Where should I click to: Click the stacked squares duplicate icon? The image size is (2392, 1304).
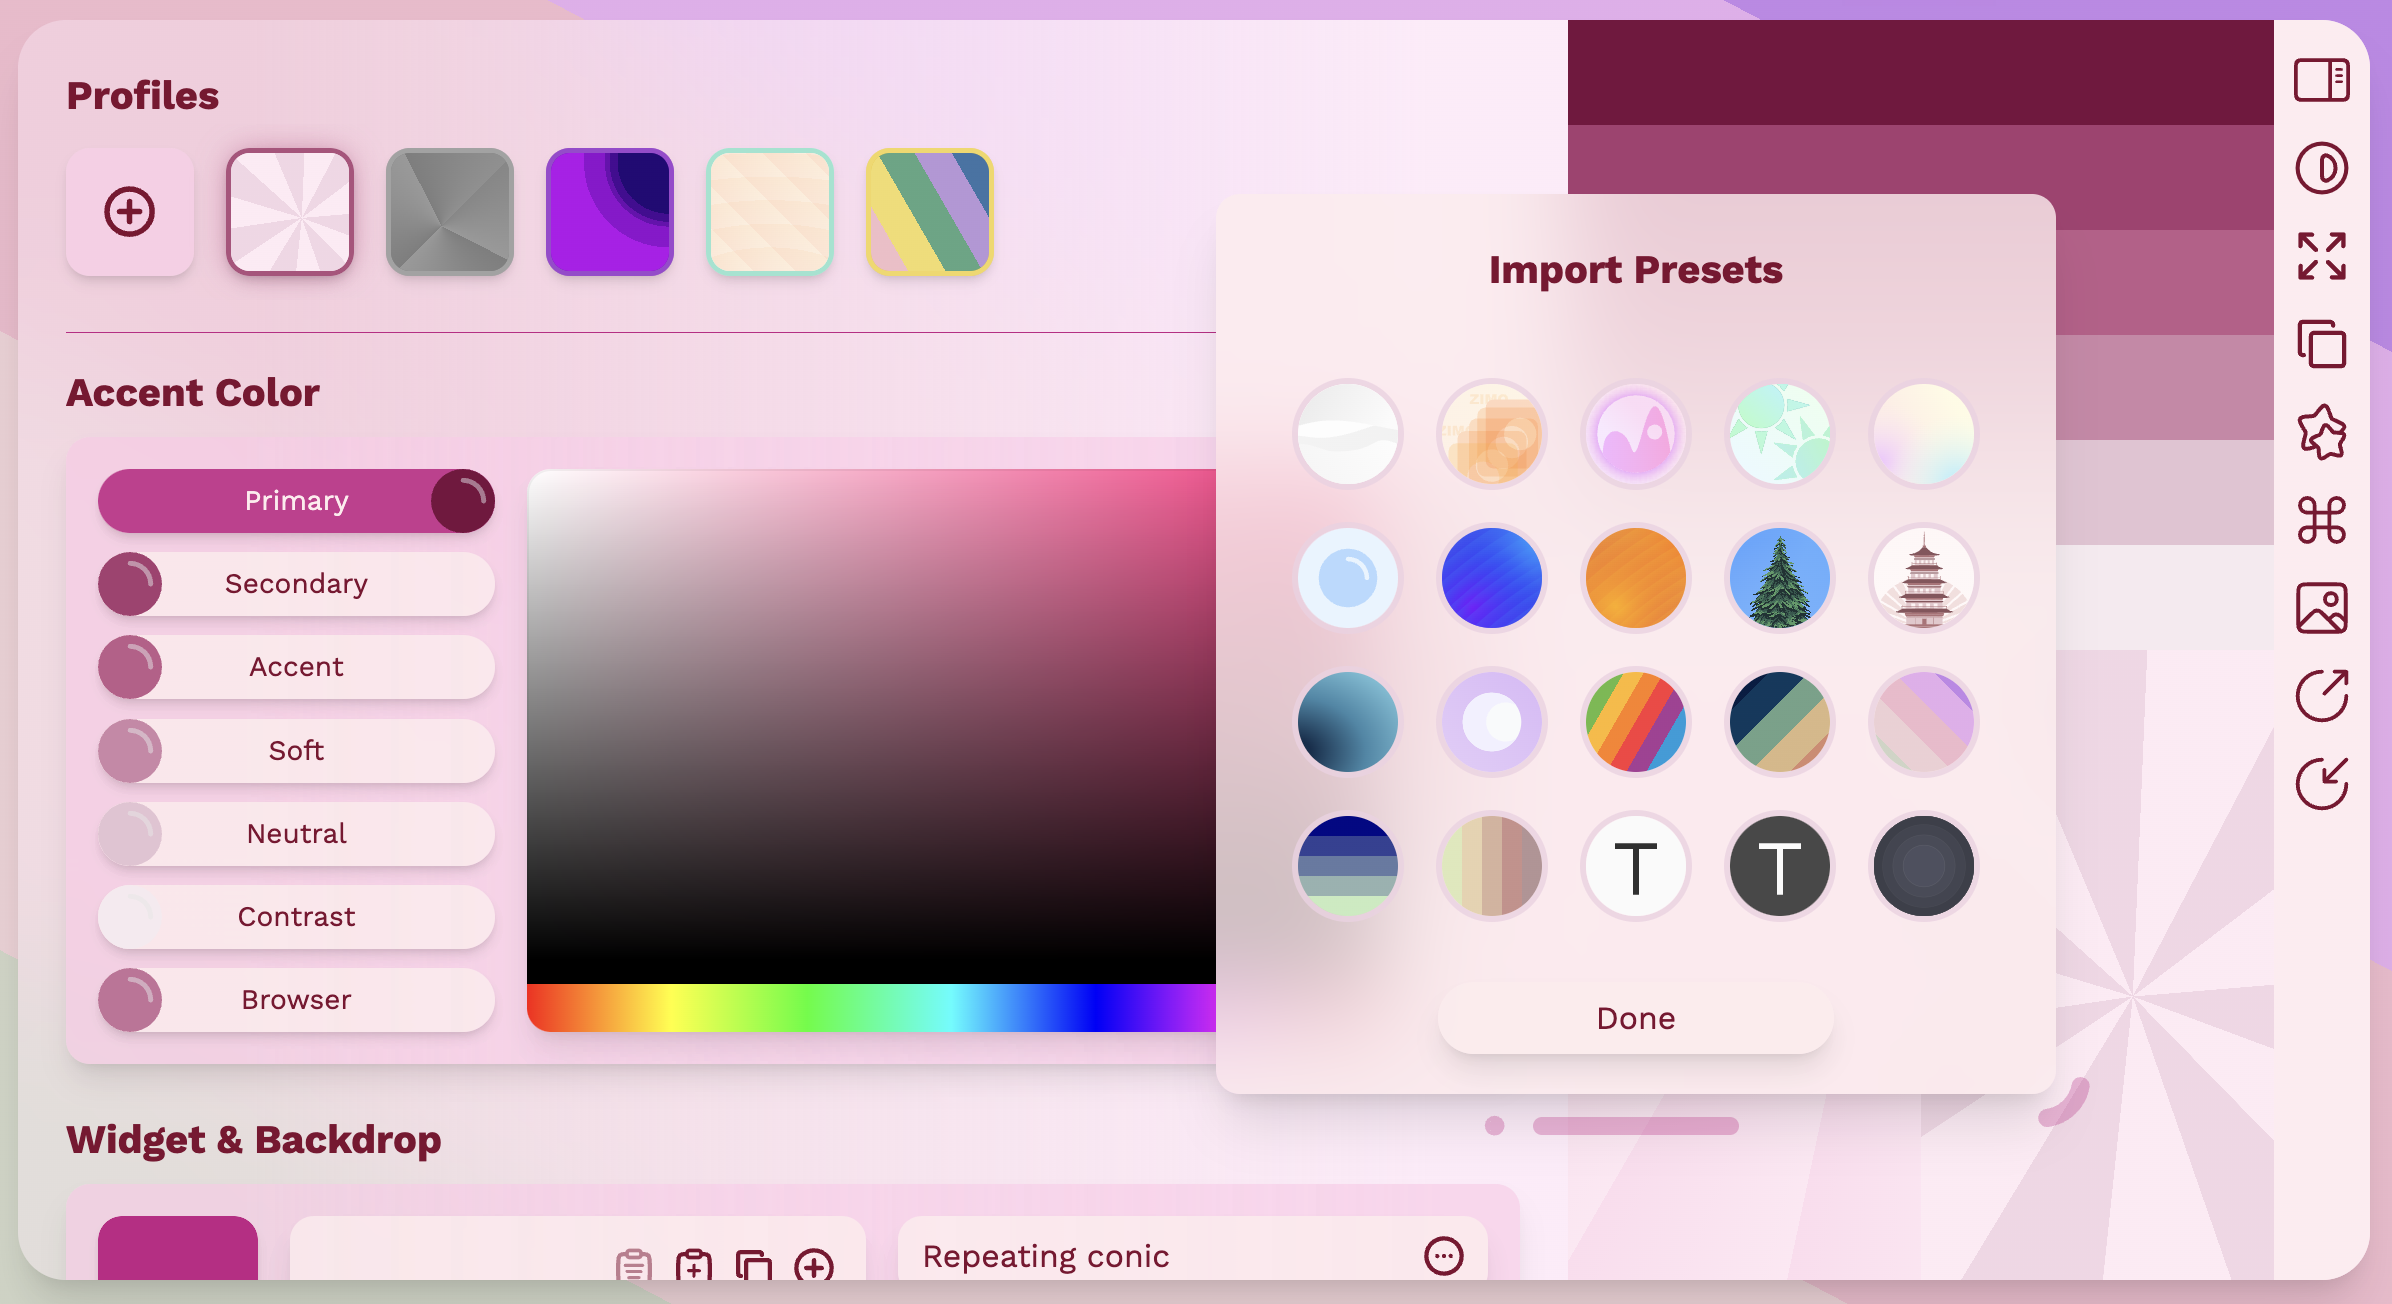point(2321,344)
